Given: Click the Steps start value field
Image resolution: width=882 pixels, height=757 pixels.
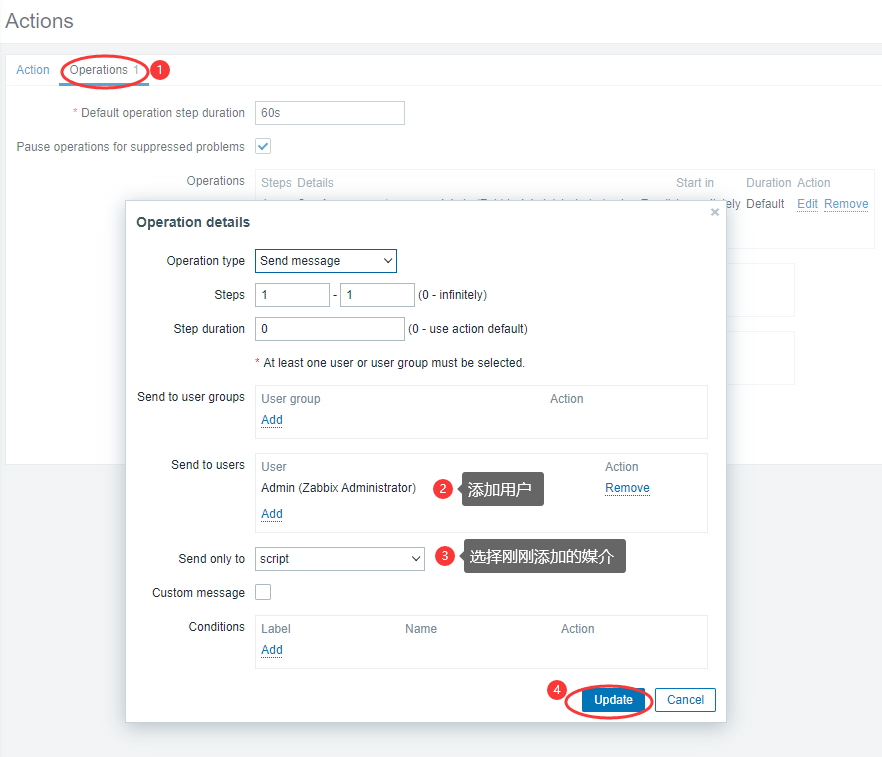Looking at the screenshot, I should (292, 295).
